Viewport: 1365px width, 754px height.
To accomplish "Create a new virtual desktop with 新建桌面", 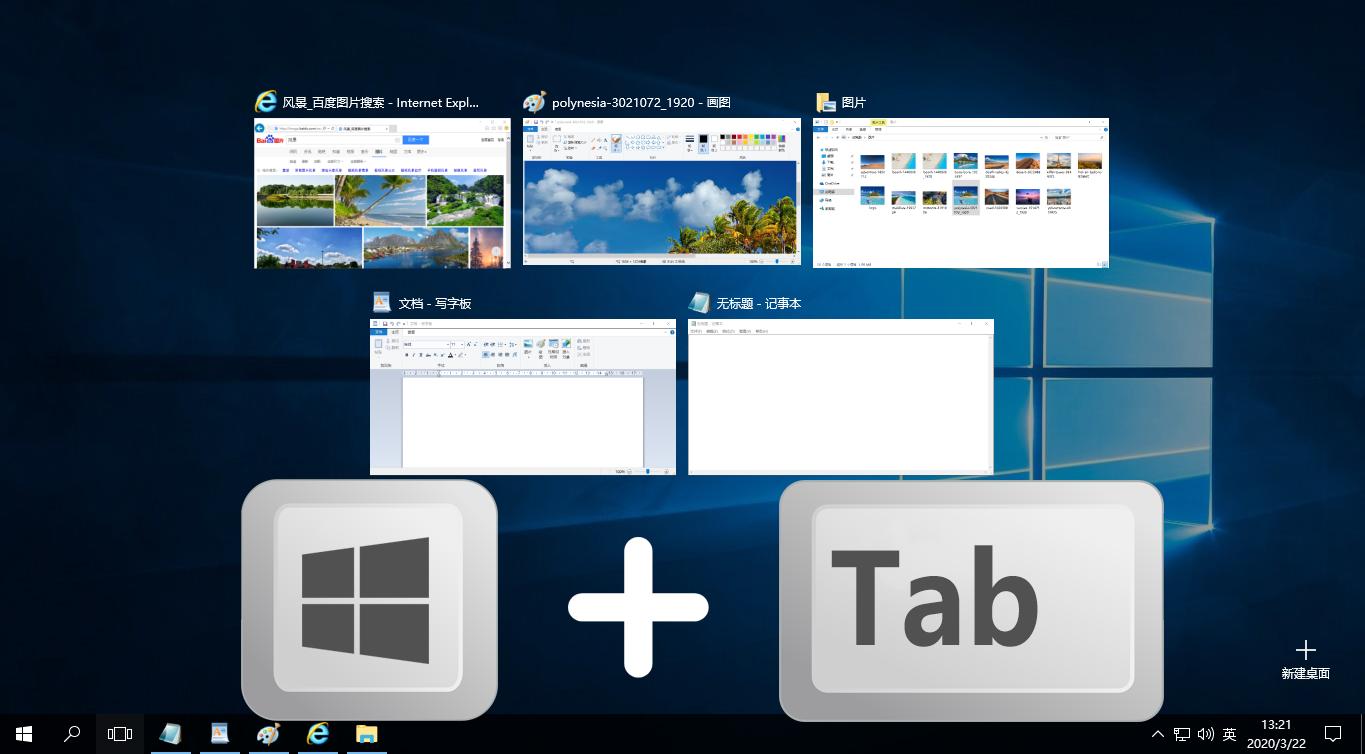I will tap(1305, 658).
